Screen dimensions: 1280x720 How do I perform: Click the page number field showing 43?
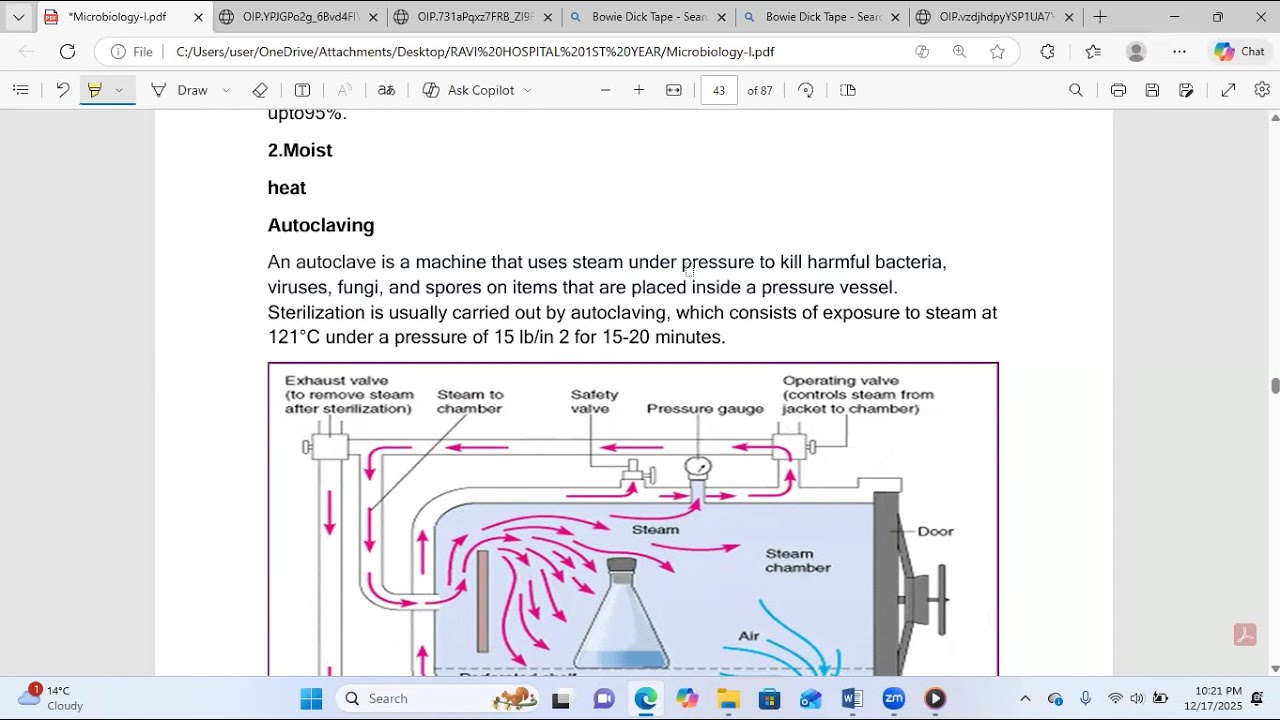[719, 90]
